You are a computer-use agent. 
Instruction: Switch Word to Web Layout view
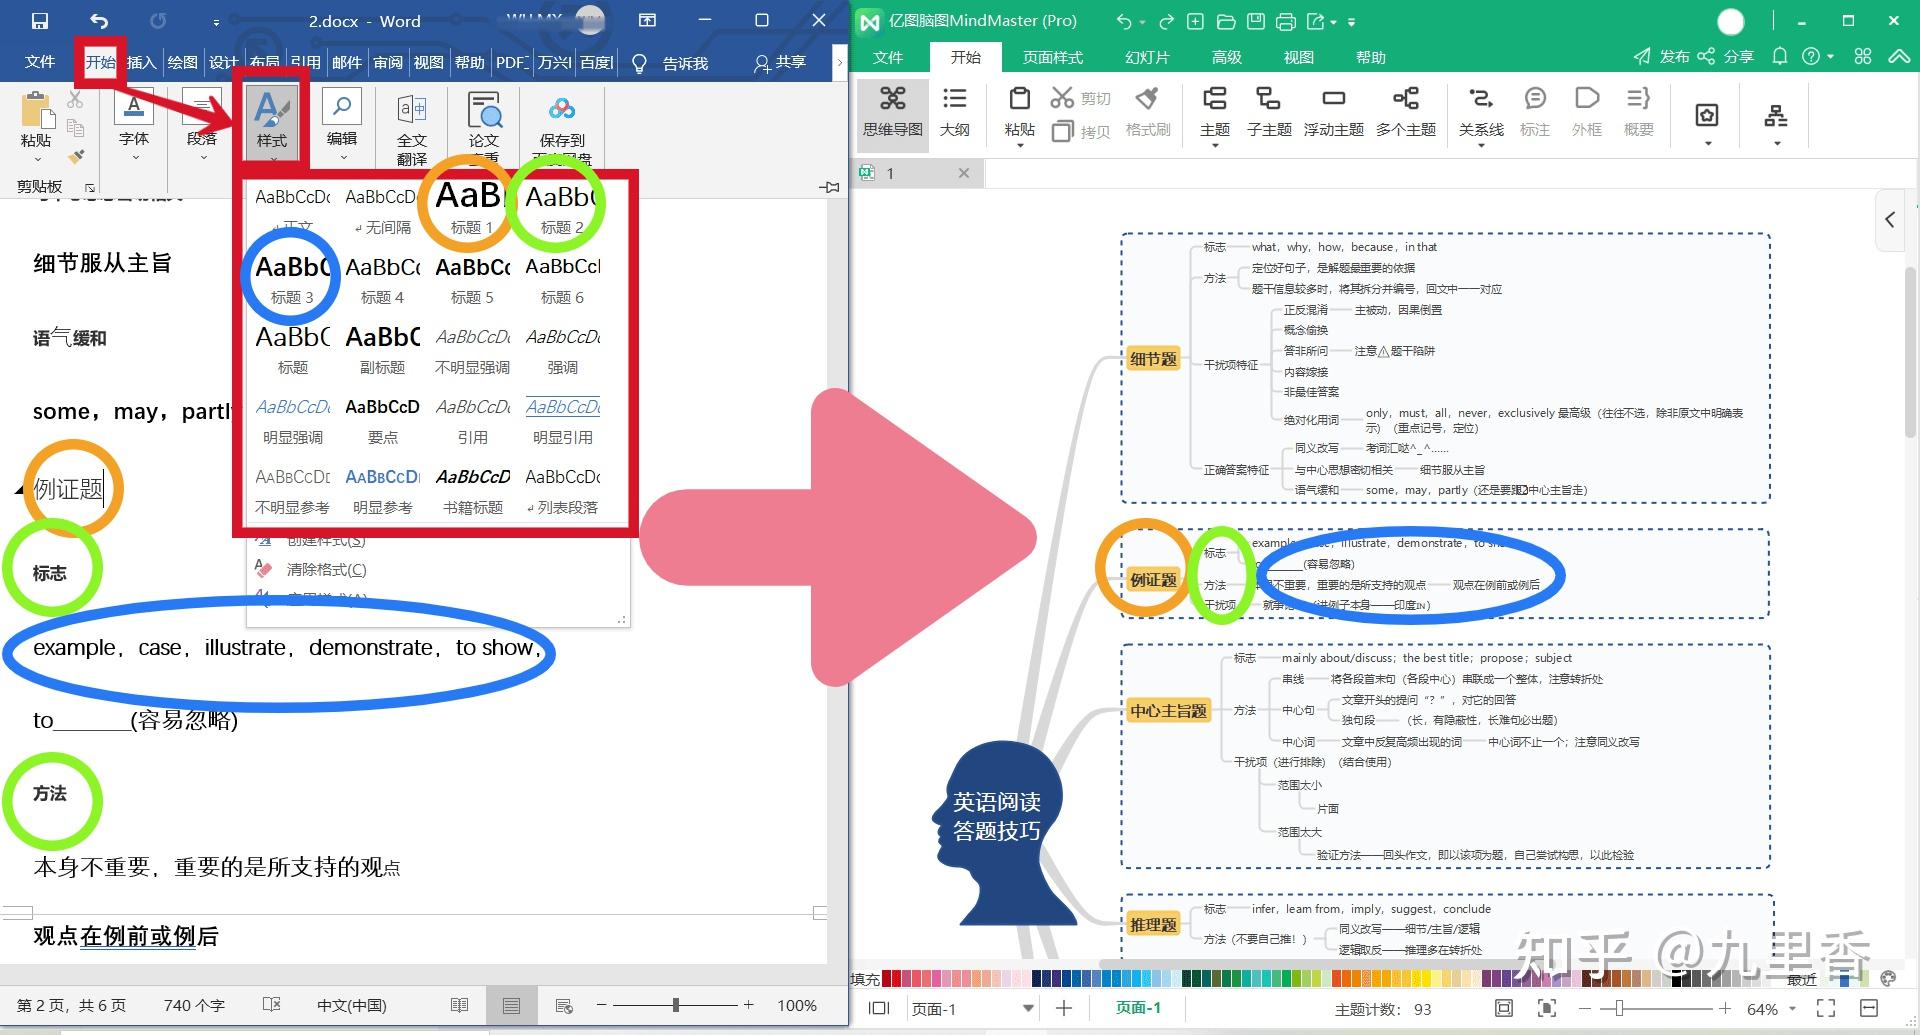coord(563,1005)
